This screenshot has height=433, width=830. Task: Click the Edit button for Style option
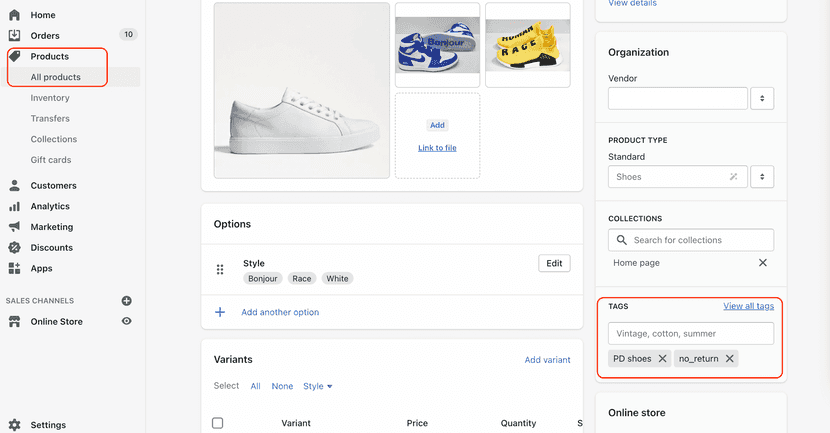click(x=554, y=264)
